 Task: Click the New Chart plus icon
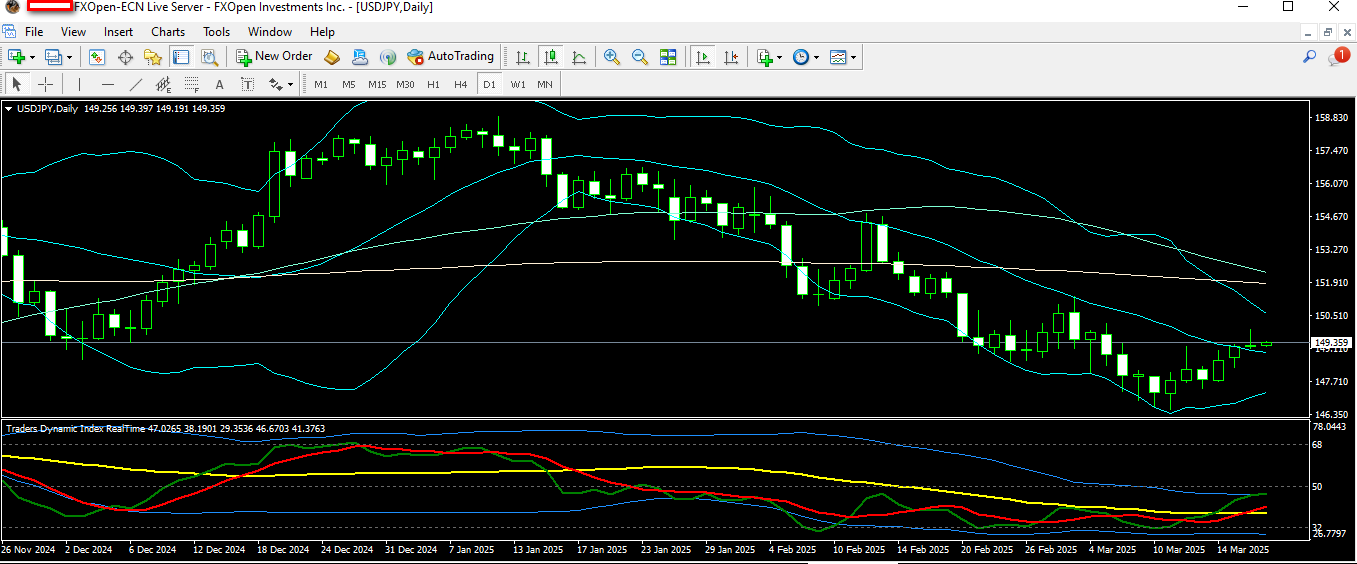17,57
